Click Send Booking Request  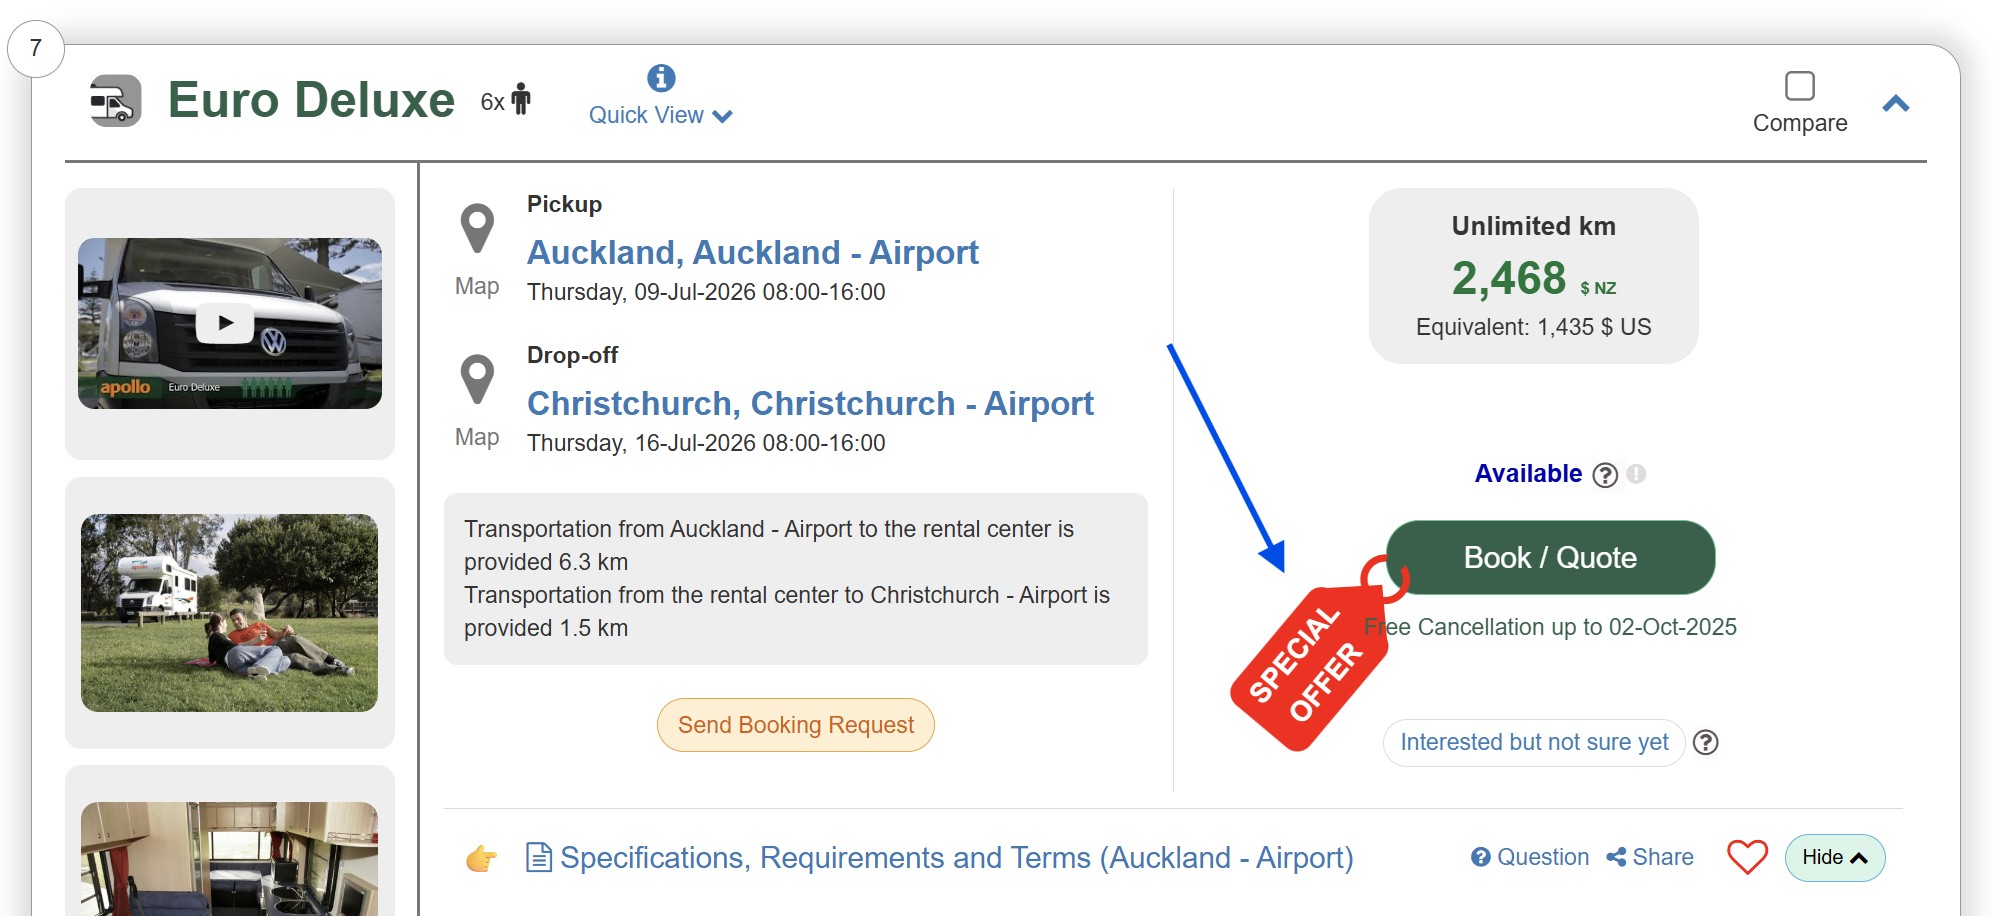click(795, 725)
